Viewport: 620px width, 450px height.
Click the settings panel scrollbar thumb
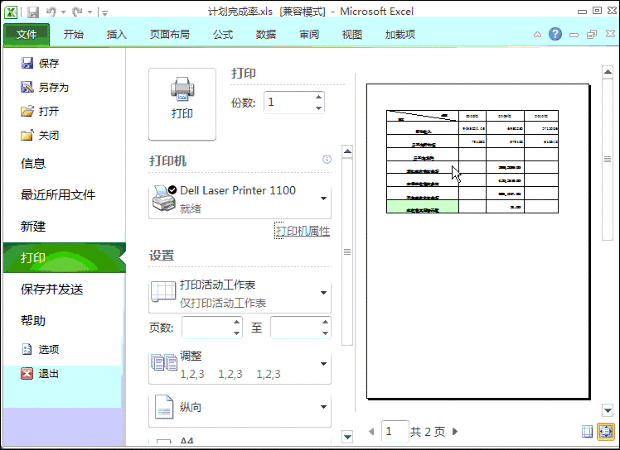pos(347,252)
